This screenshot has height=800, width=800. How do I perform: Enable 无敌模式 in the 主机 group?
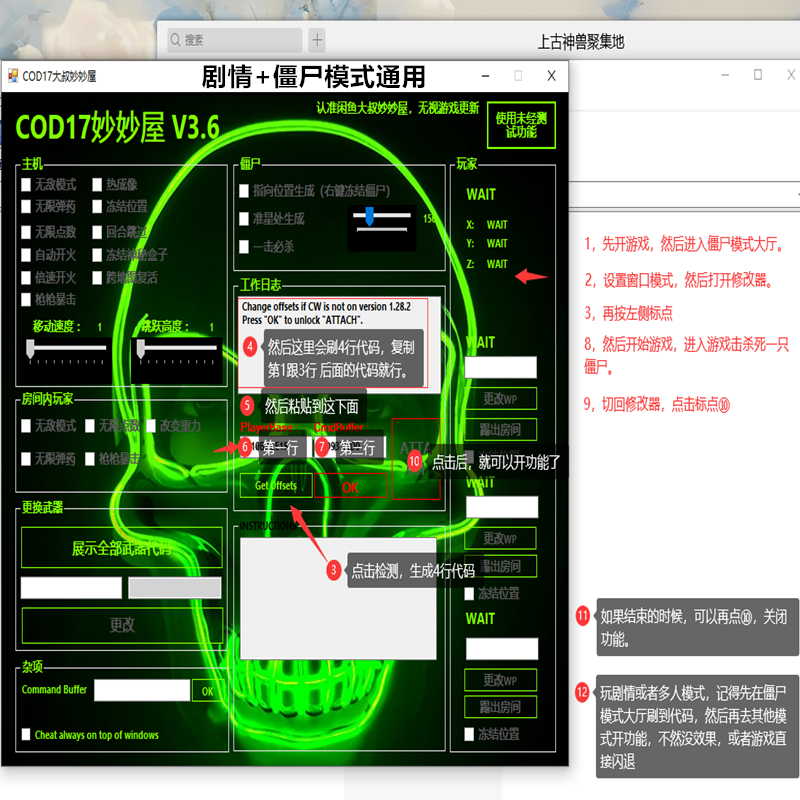point(26,184)
